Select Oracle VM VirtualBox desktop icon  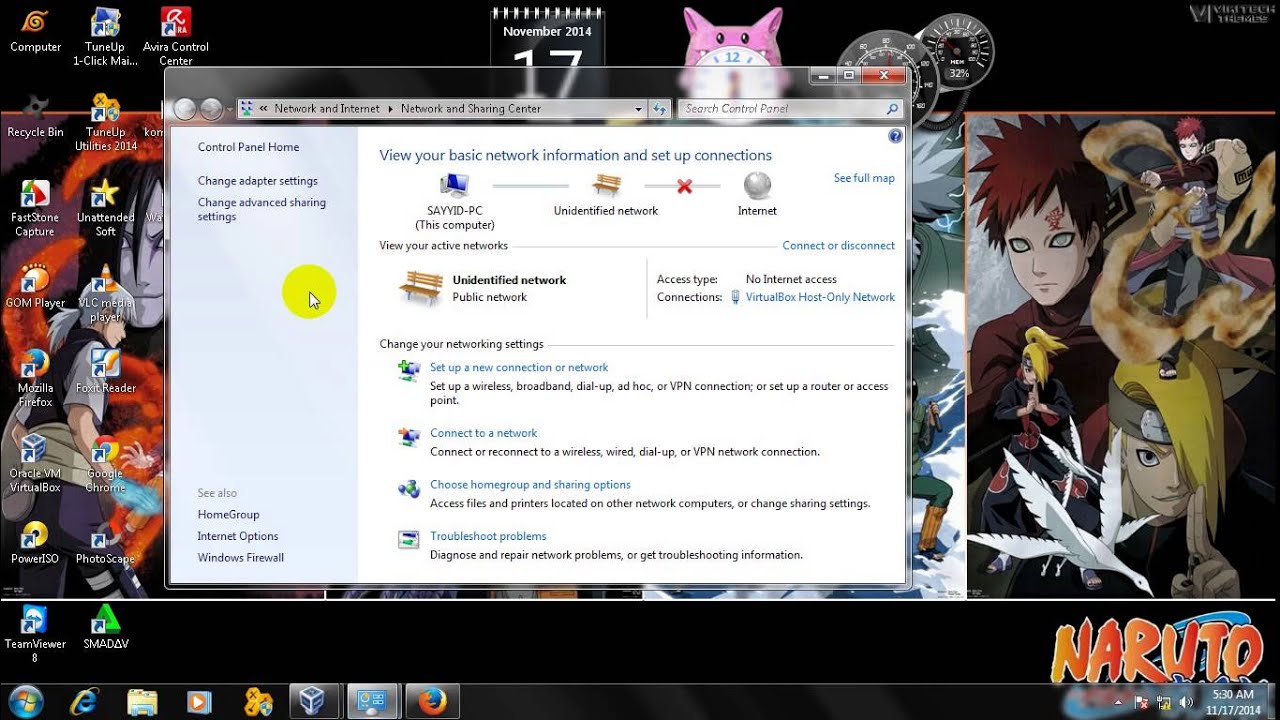[35, 463]
